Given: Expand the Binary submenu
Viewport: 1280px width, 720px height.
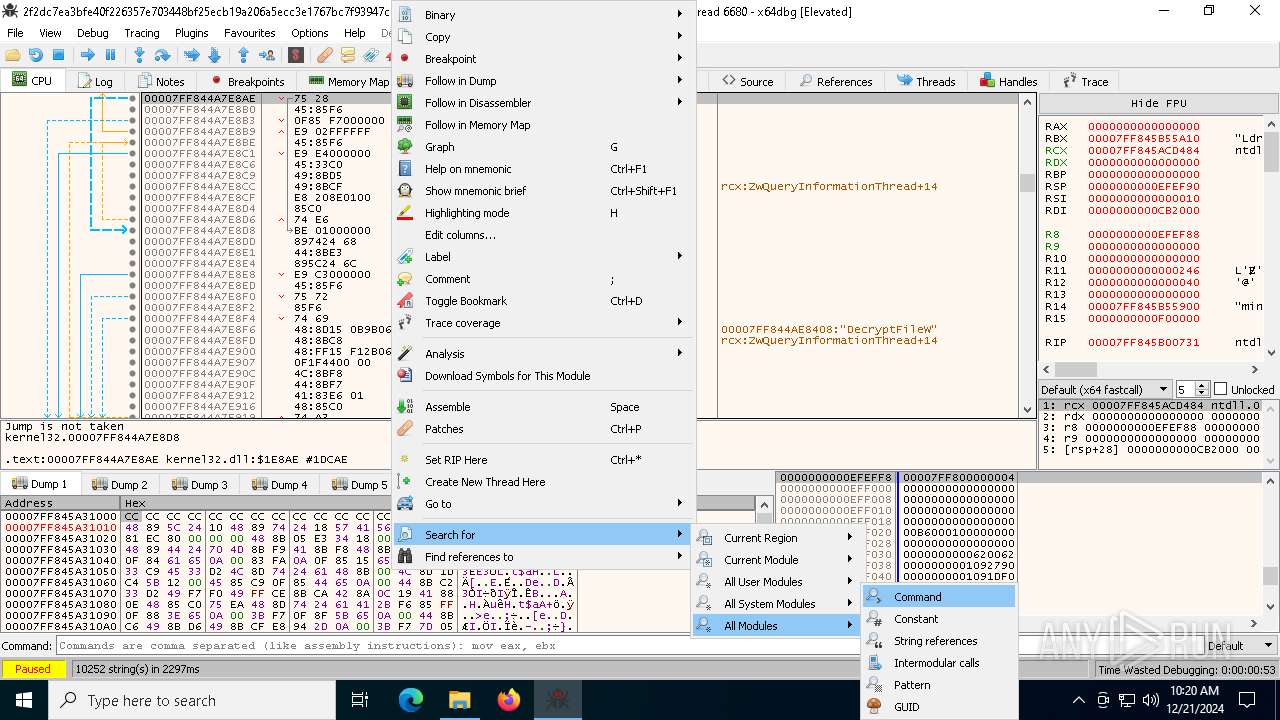Looking at the screenshot, I should coord(544,15).
